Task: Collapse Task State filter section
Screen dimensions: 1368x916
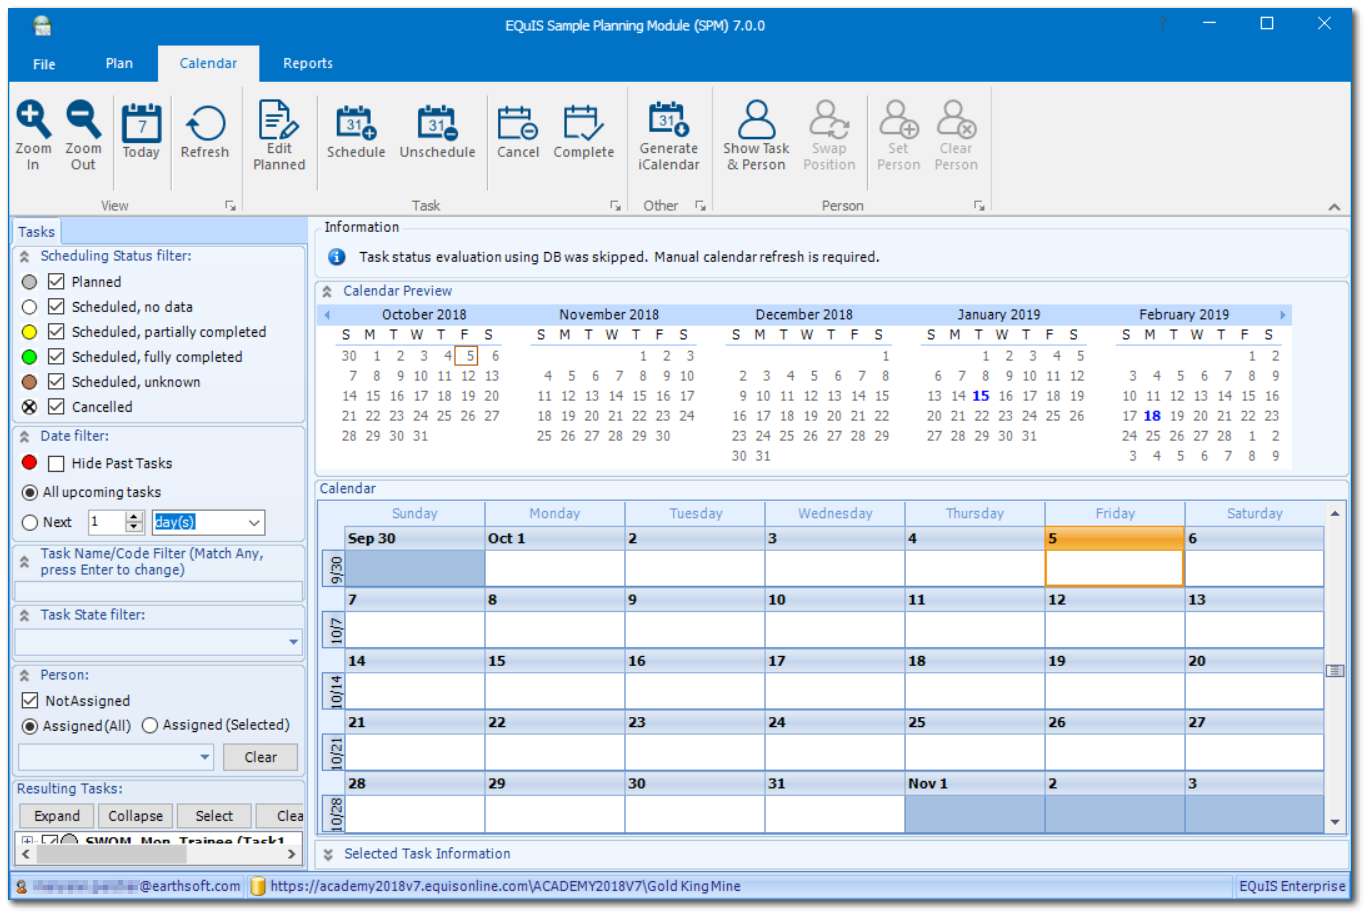Action: tap(24, 616)
